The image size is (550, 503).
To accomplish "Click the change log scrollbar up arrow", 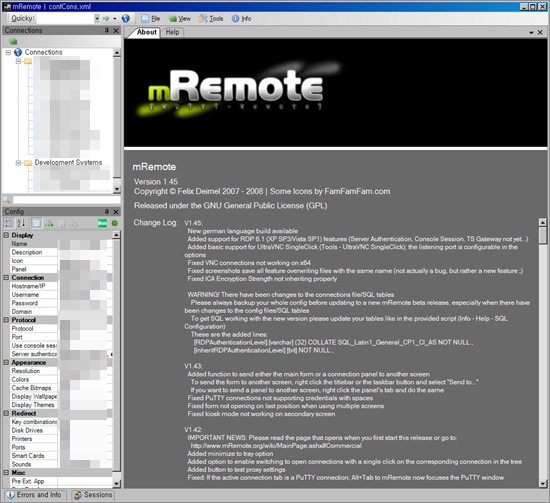I will pos(543,222).
